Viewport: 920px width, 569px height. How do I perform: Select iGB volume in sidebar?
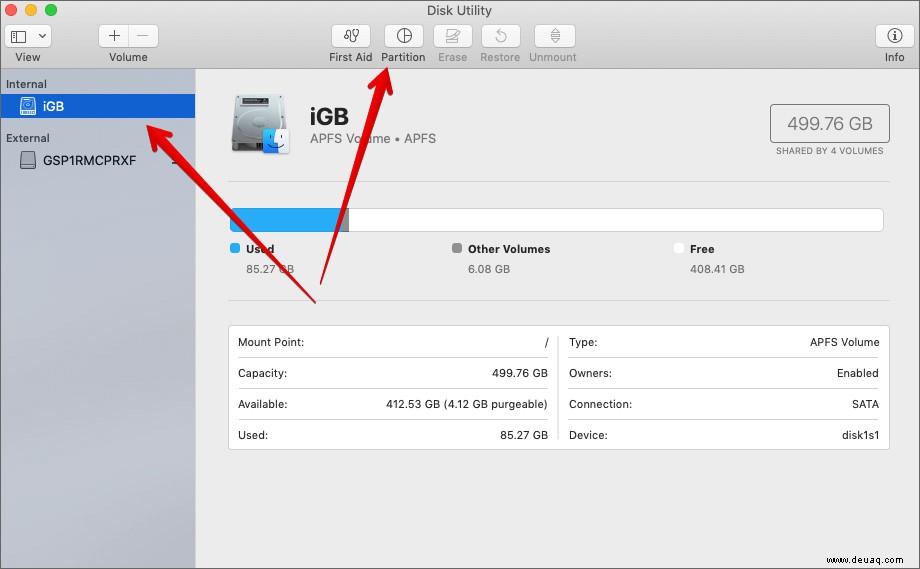[97, 106]
